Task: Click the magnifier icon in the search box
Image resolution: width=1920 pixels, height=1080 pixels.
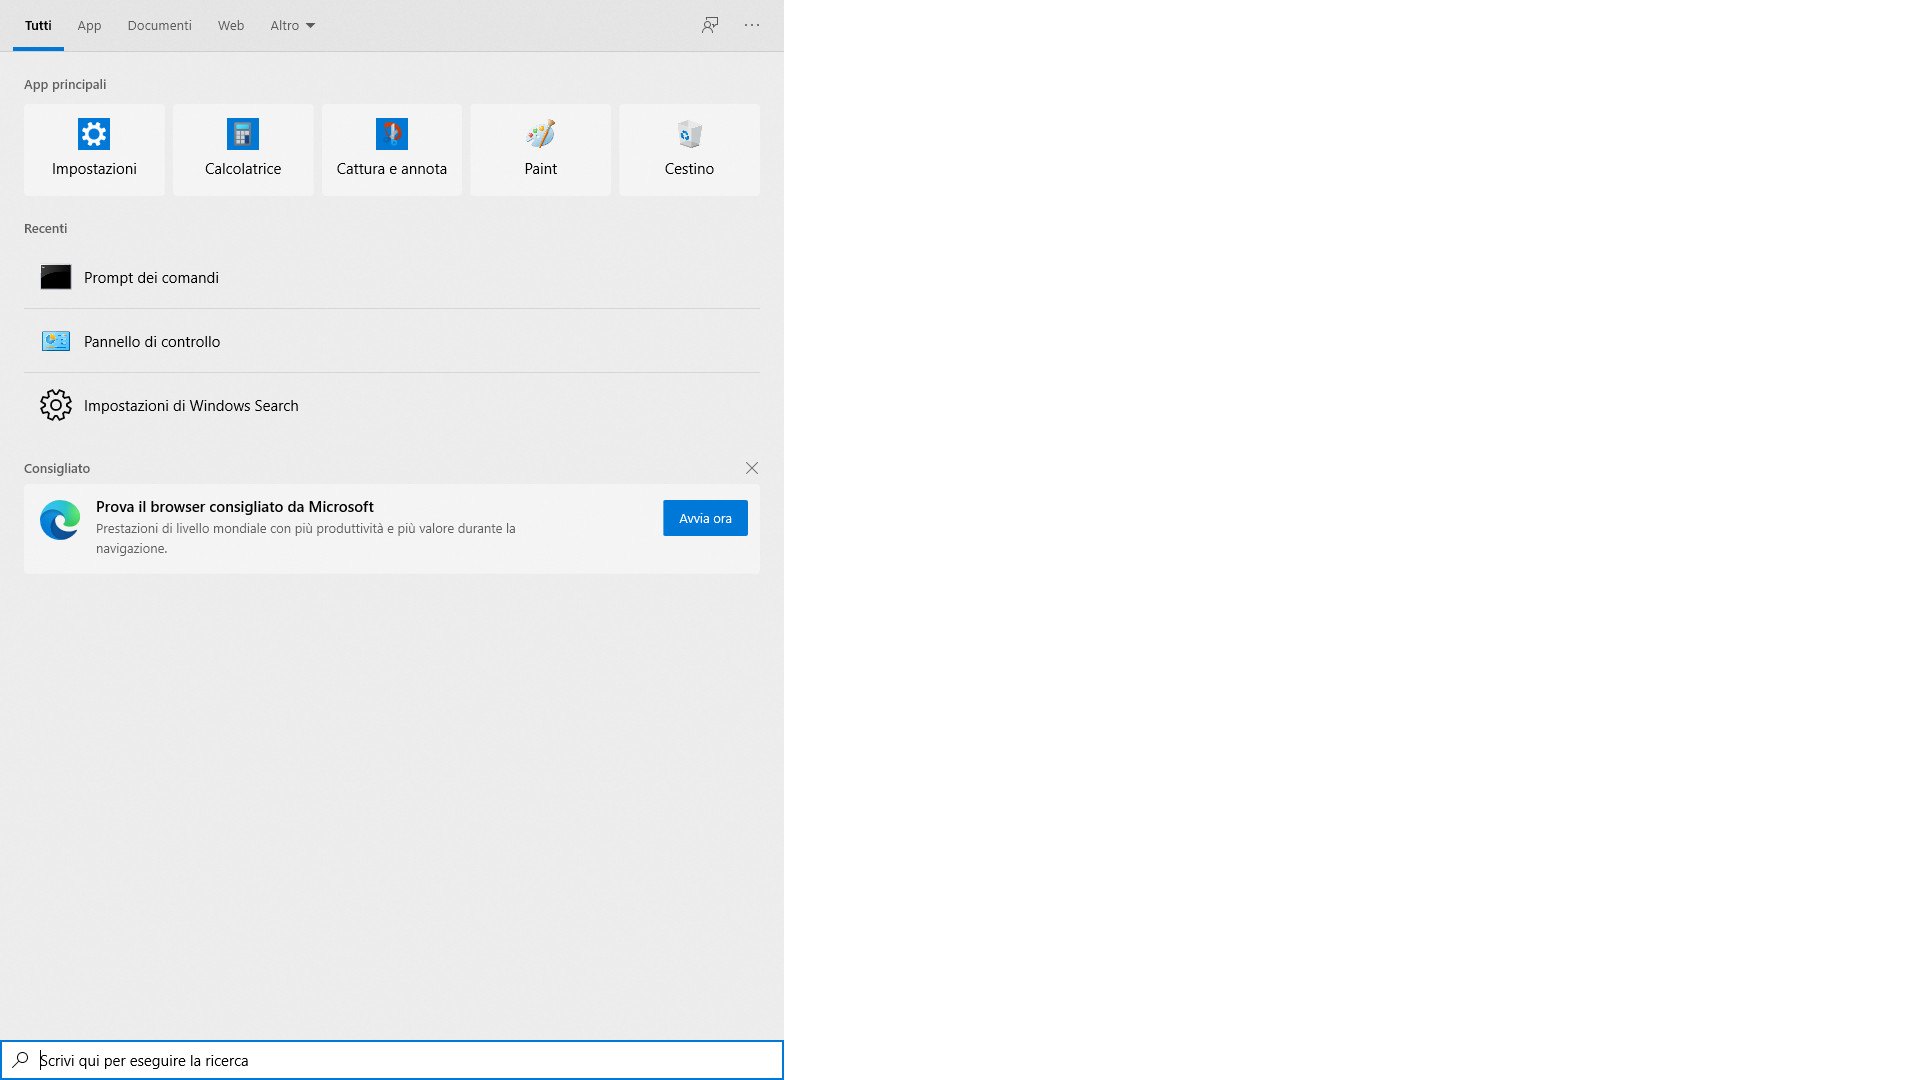Action: [x=20, y=1059]
